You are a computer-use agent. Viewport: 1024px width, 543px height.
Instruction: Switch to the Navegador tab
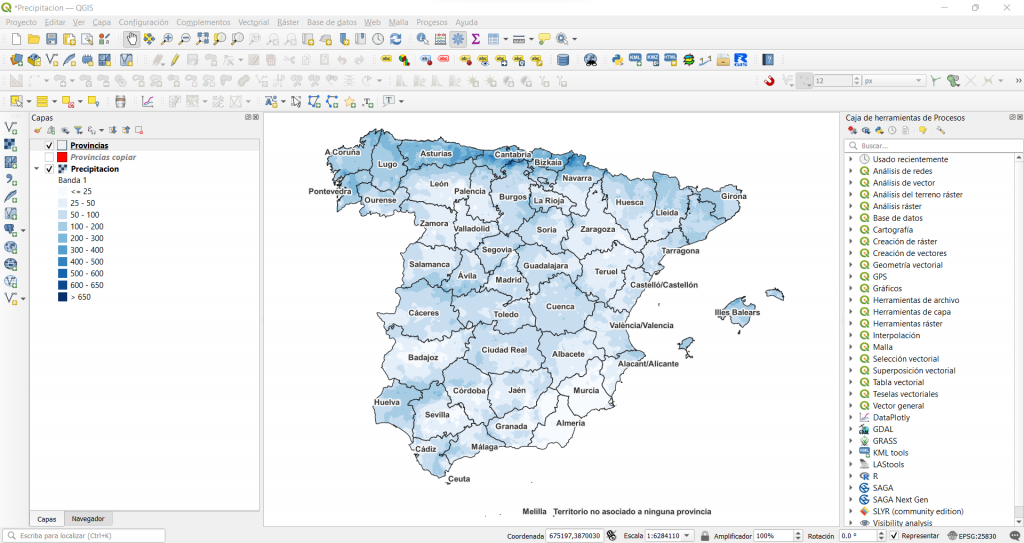pos(86,519)
